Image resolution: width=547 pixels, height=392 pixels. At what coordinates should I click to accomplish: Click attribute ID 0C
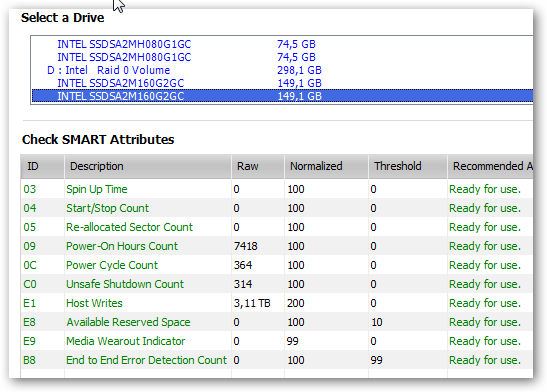[x=30, y=265]
